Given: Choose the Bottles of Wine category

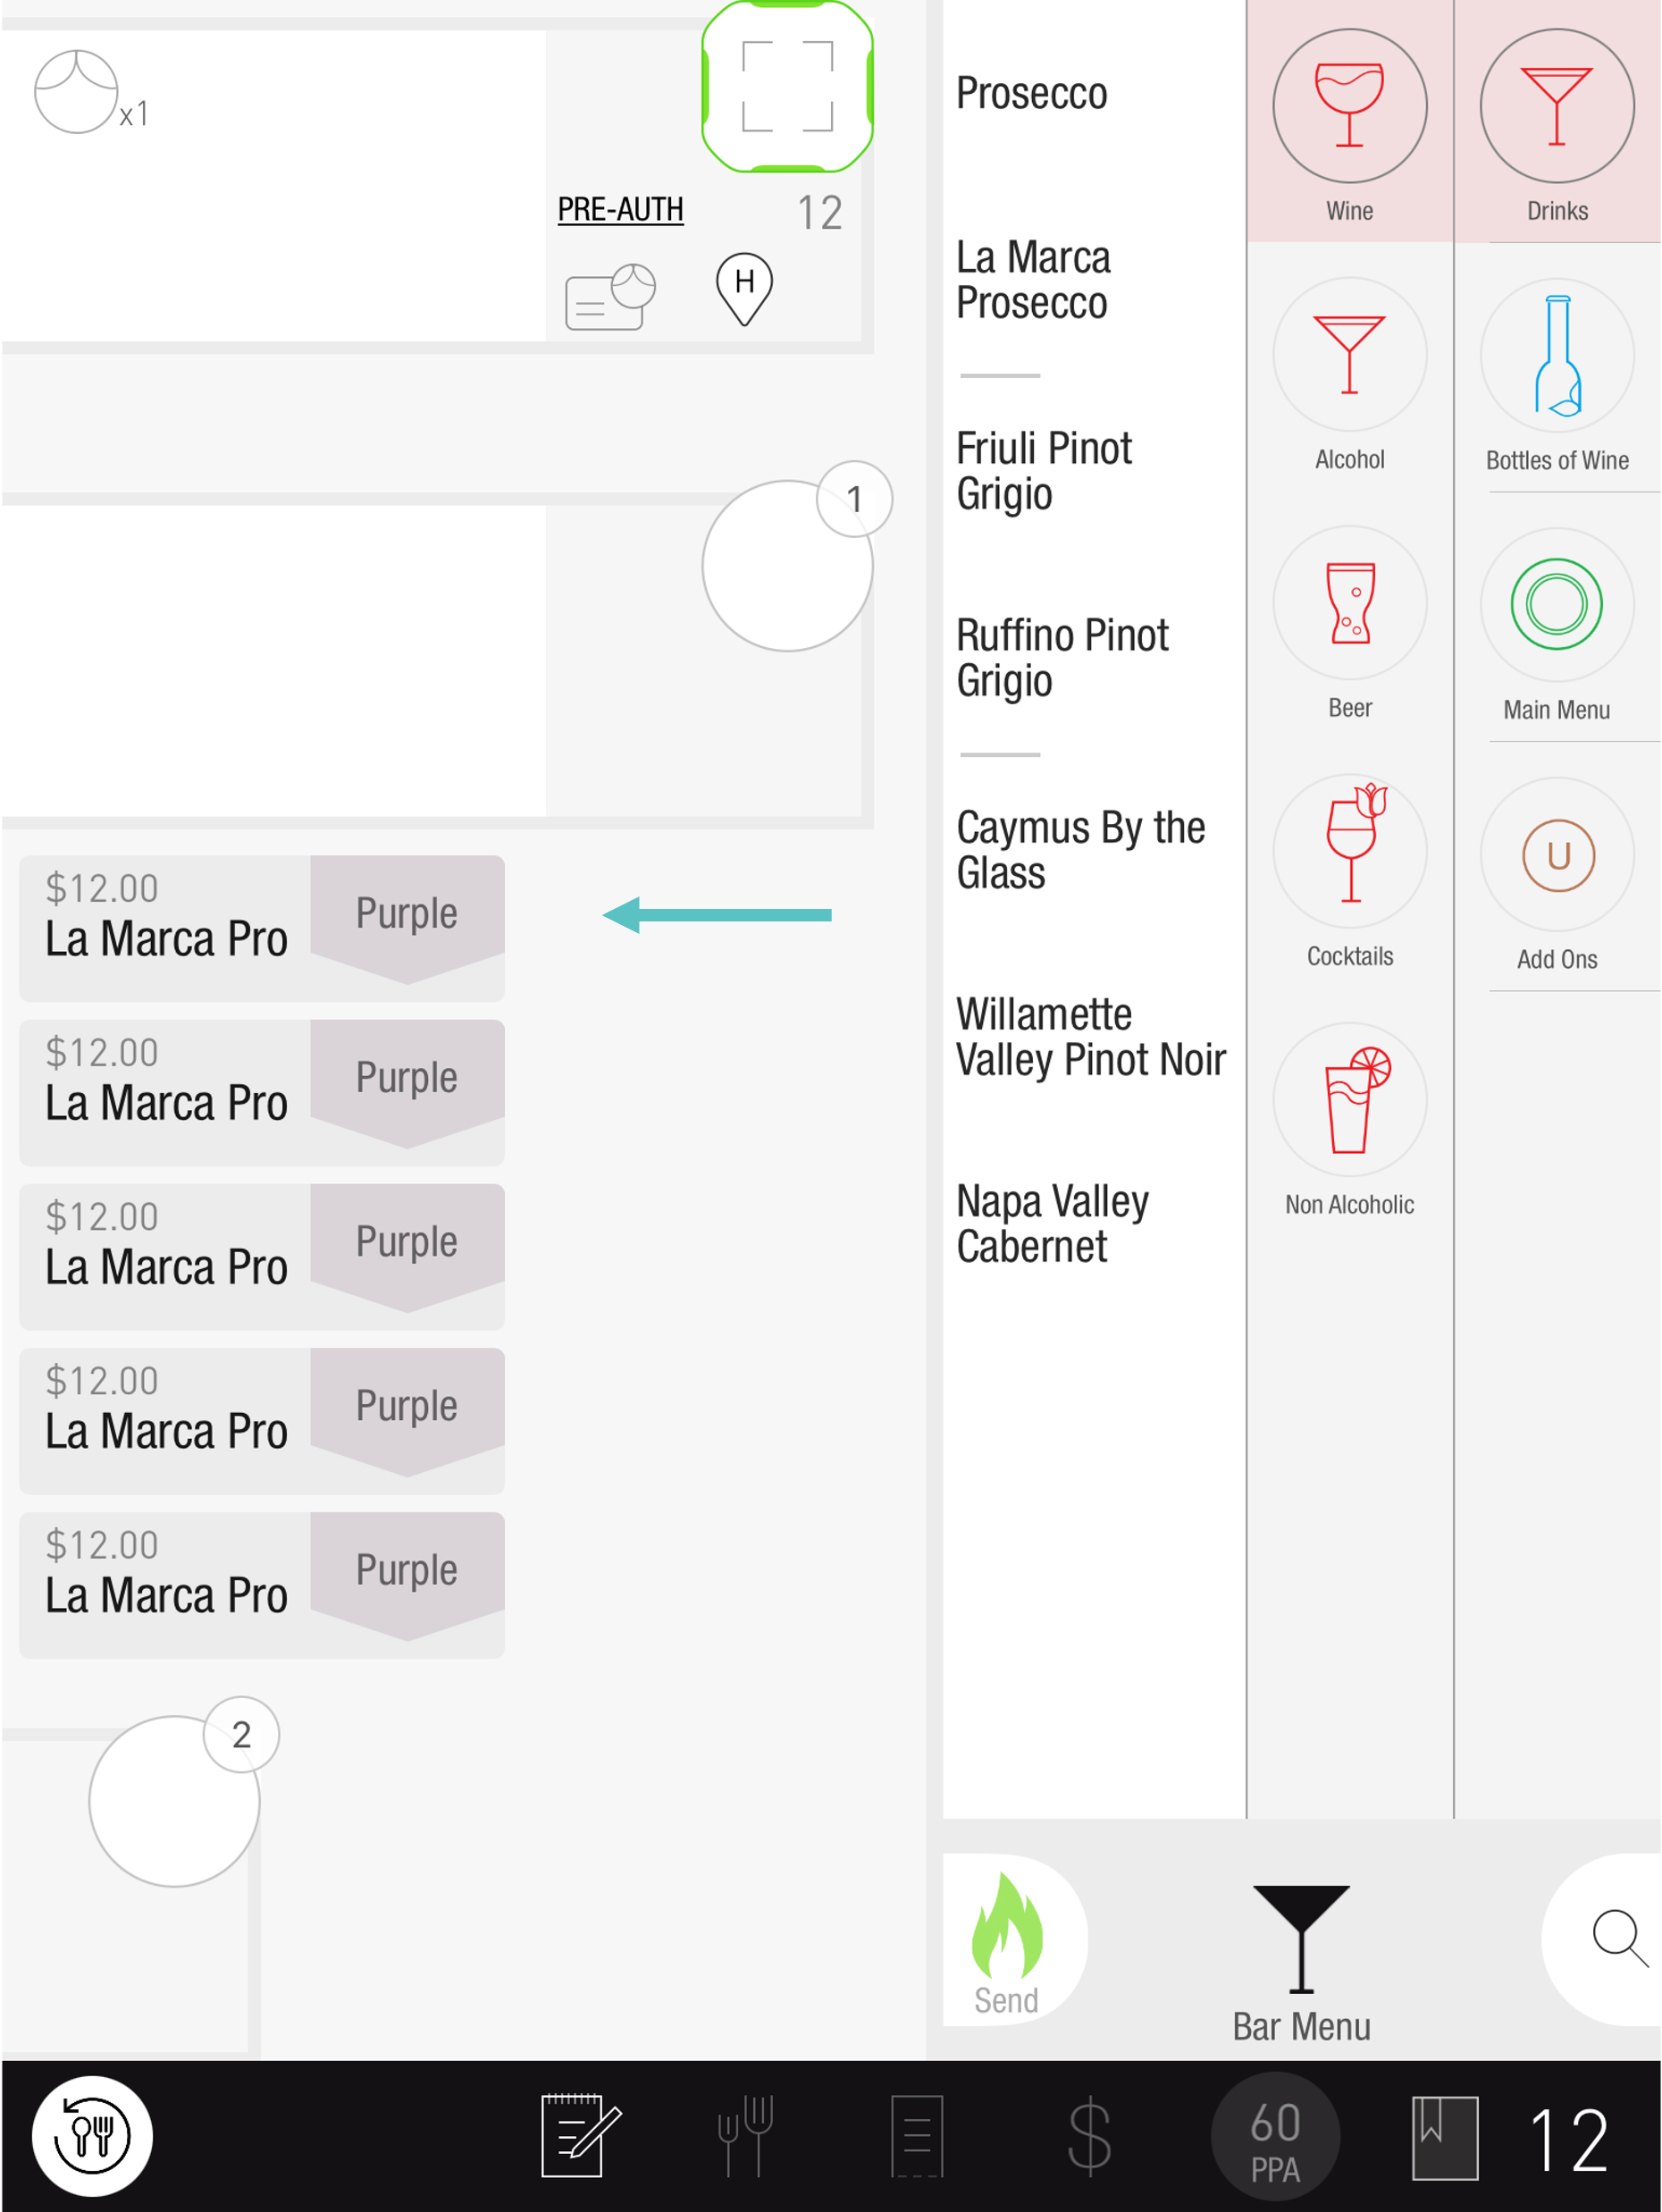Looking at the screenshot, I should 1556,357.
